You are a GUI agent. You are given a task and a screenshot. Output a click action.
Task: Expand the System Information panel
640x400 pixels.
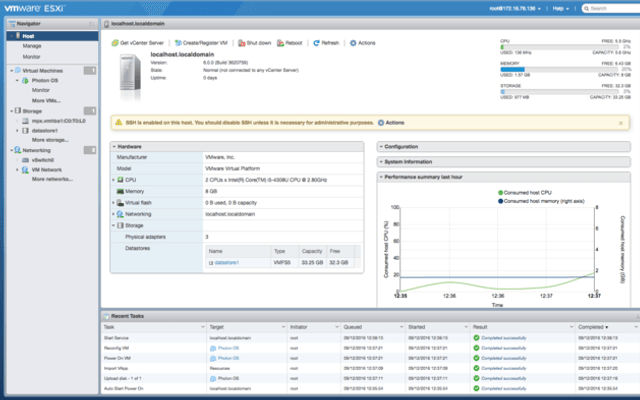click(381, 162)
